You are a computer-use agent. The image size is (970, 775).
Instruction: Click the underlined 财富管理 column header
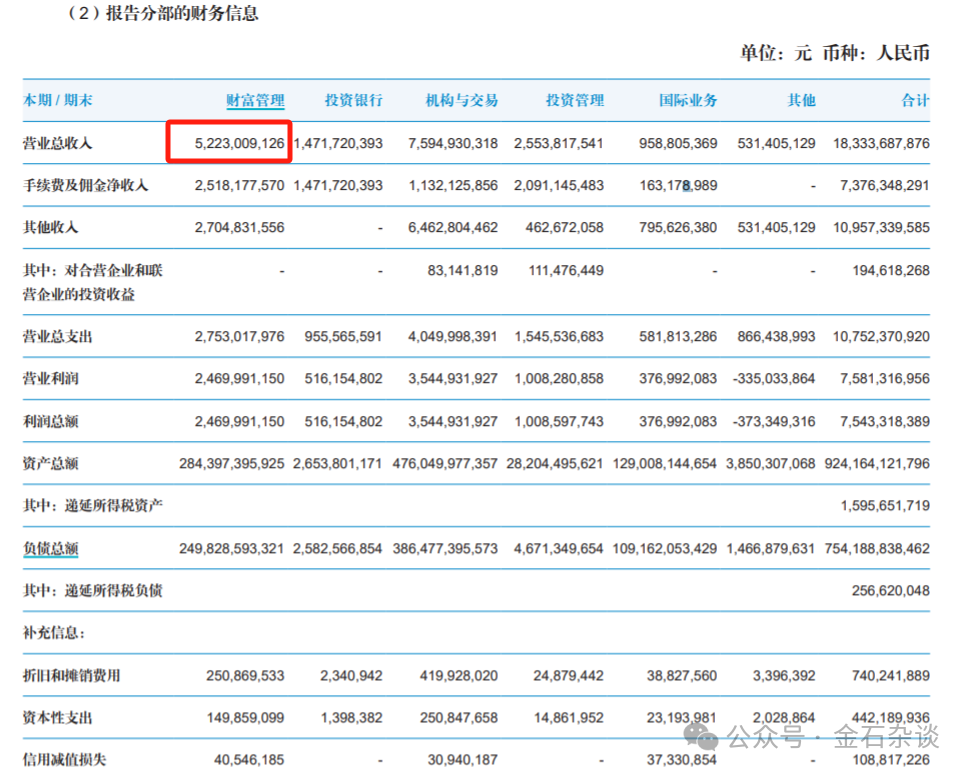click(255, 100)
